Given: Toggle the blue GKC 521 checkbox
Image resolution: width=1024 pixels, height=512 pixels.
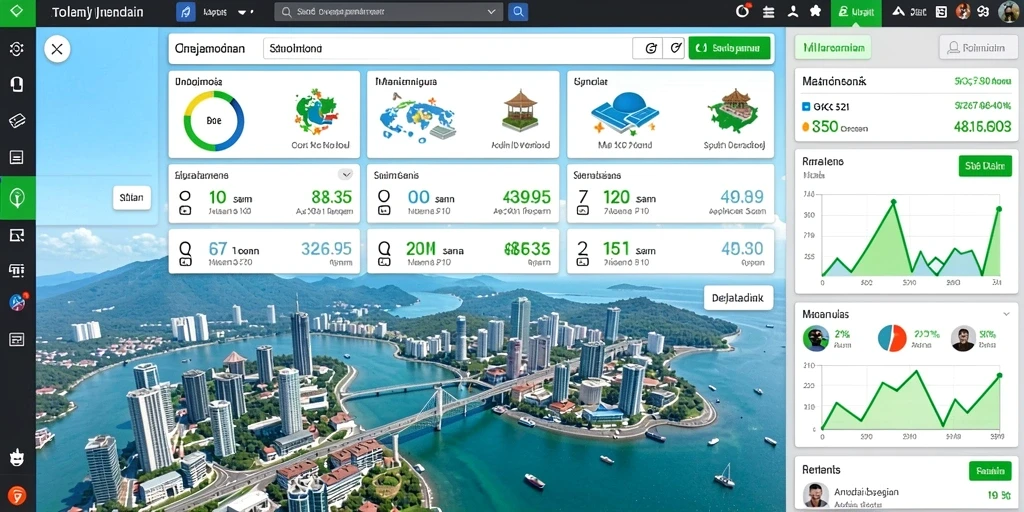Looking at the screenshot, I should click(806, 106).
